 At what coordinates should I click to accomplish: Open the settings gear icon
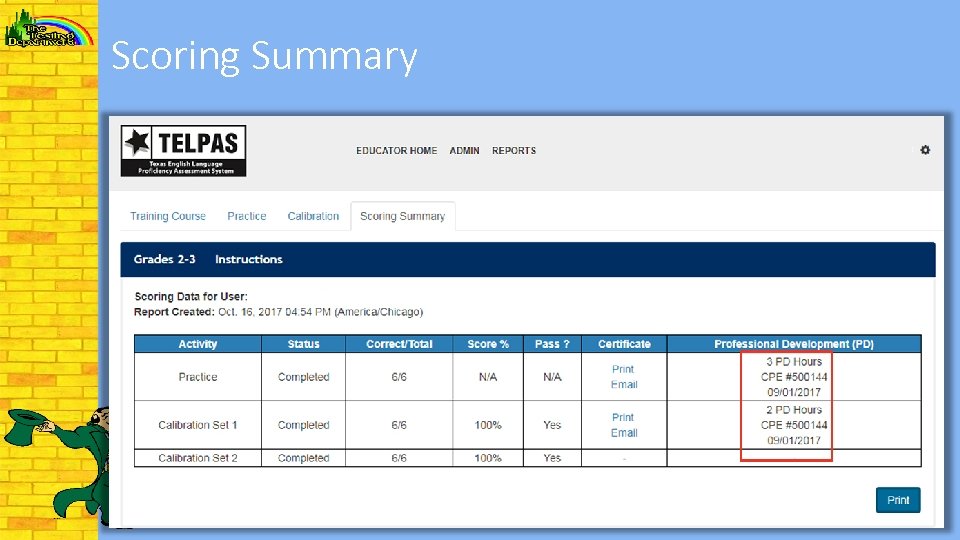pyautogui.click(x=925, y=150)
